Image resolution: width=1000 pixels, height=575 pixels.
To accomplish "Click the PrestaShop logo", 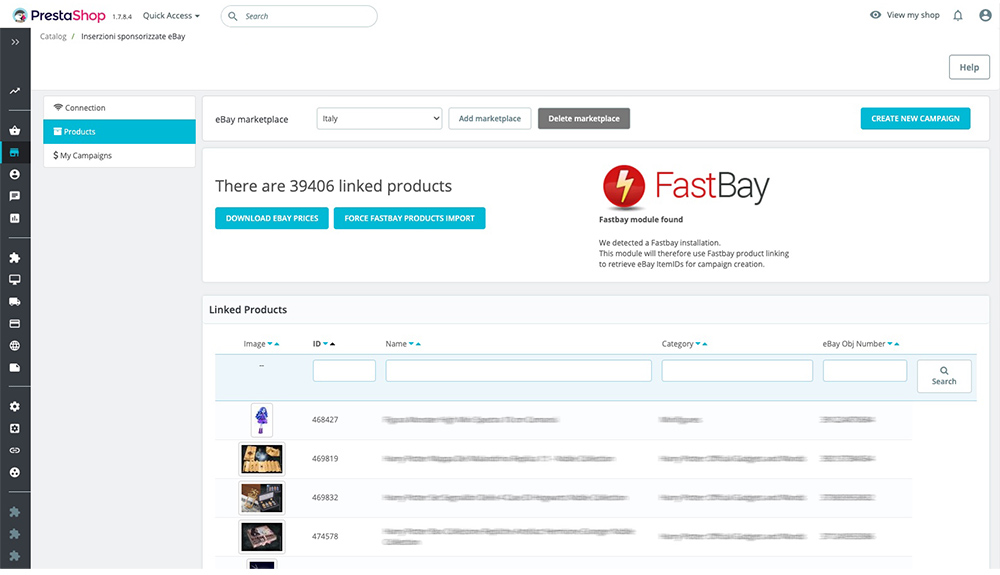I will (59, 15).
